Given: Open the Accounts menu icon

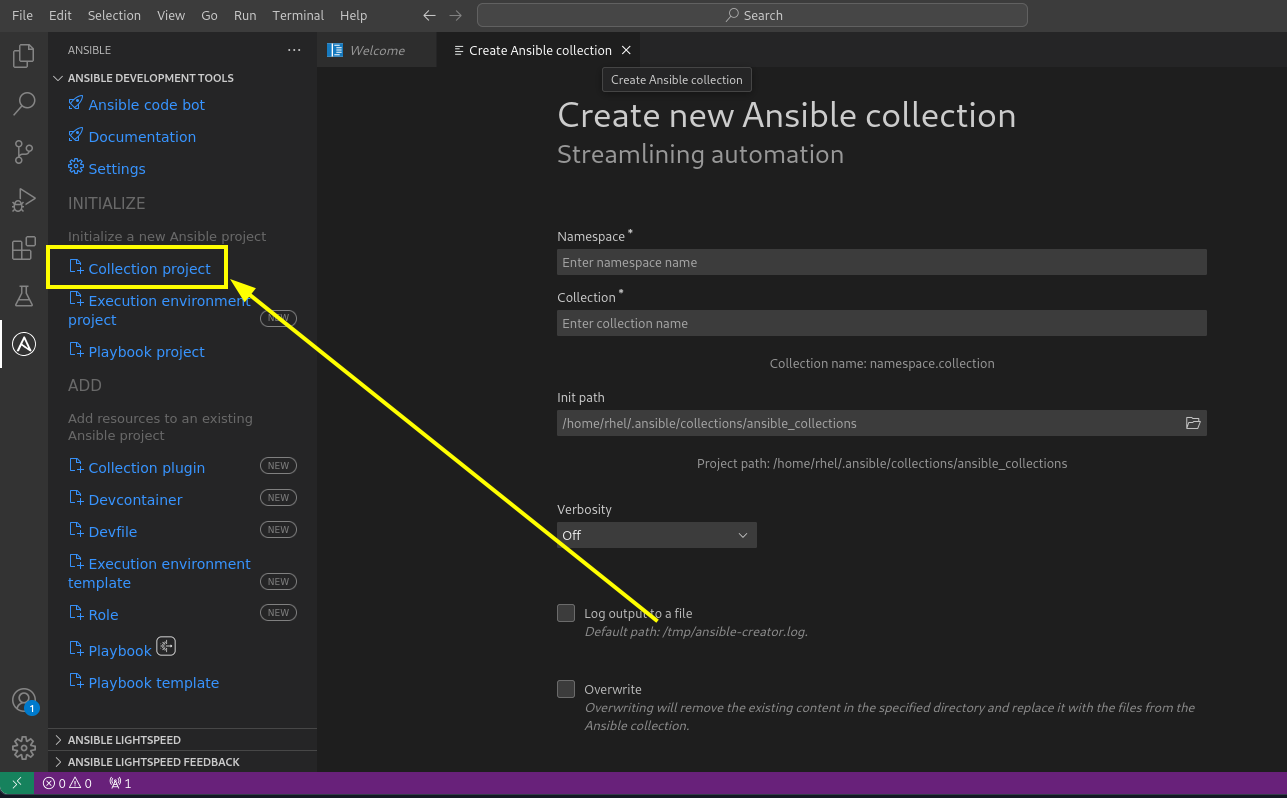Looking at the screenshot, I should click(x=24, y=701).
